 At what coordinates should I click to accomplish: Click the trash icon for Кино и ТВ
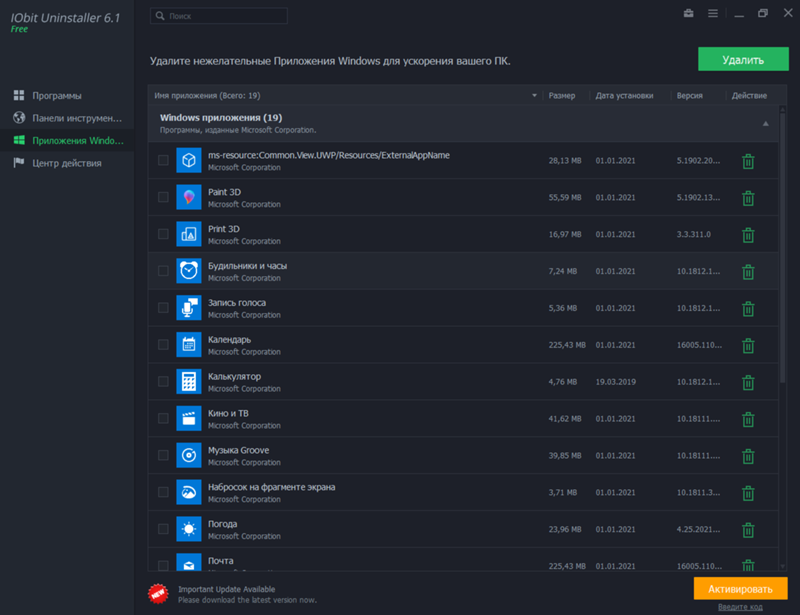[x=748, y=419]
